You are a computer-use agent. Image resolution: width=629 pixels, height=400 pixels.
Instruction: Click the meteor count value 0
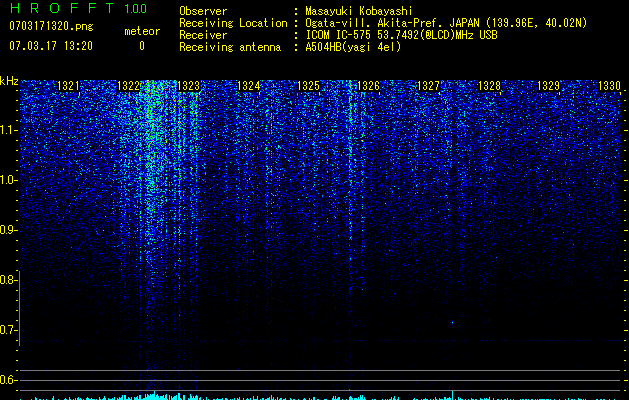142,46
